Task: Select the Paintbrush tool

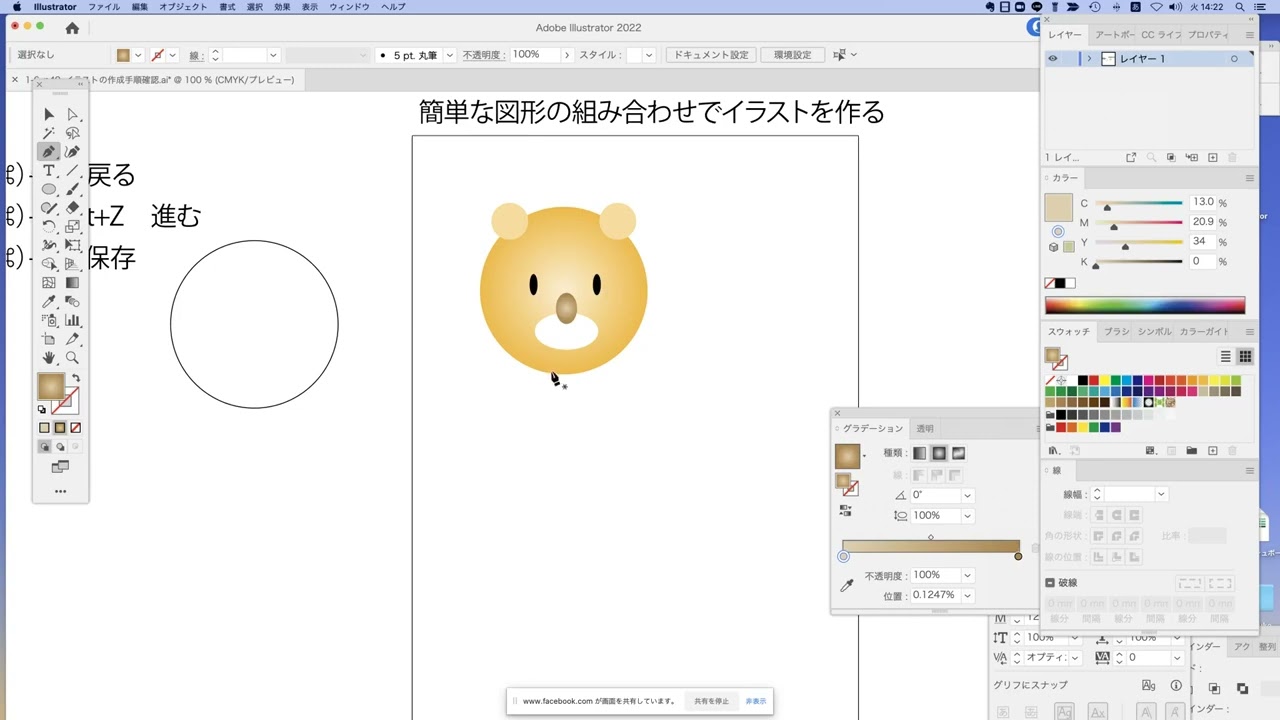Action: pos(72,189)
